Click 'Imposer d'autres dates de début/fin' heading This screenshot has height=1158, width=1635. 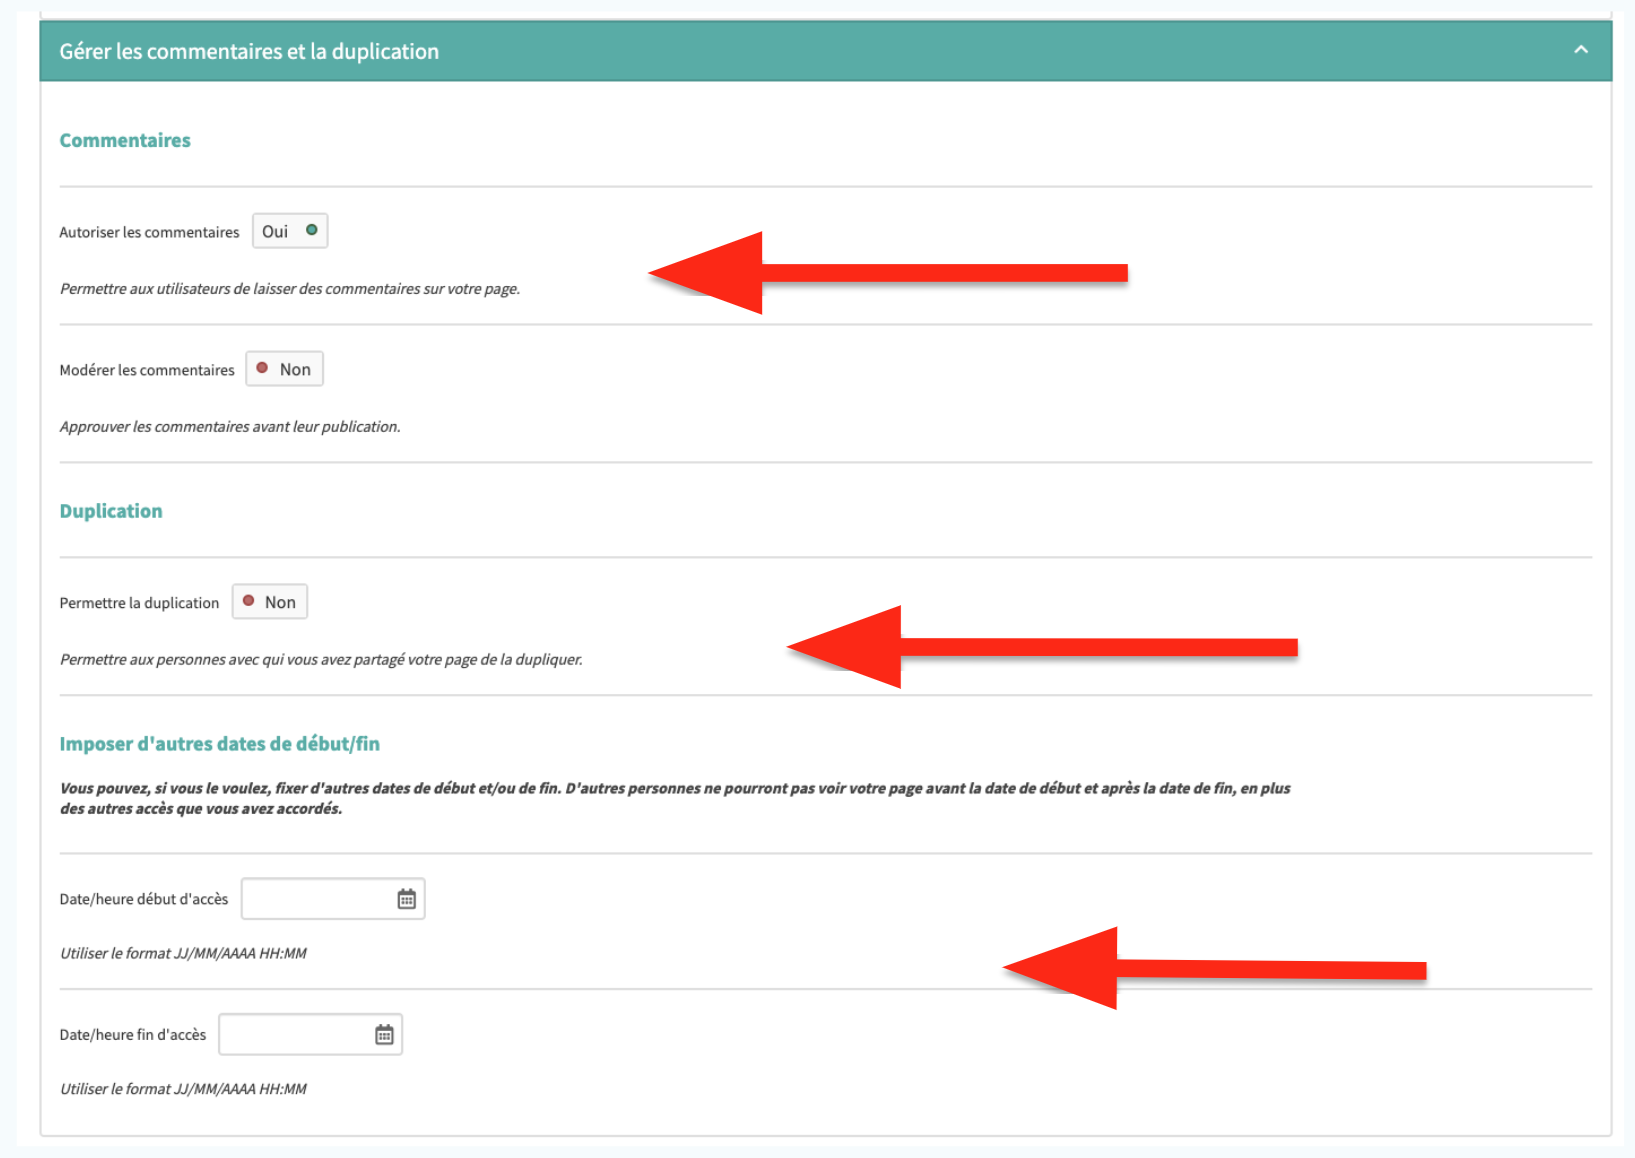(x=219, y=744)
